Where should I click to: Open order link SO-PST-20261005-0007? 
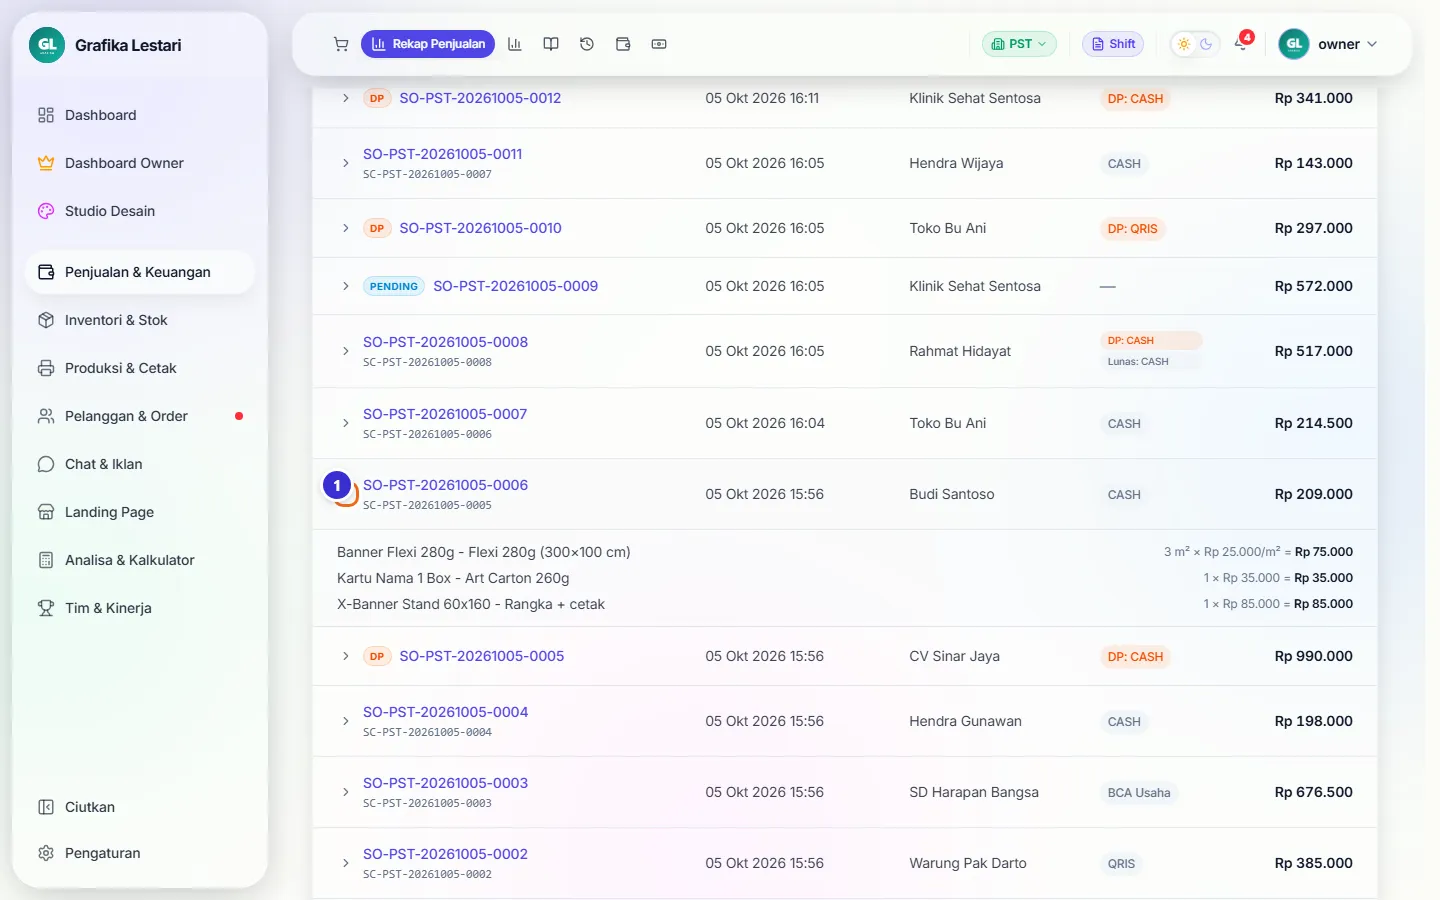tap(445, 414)
